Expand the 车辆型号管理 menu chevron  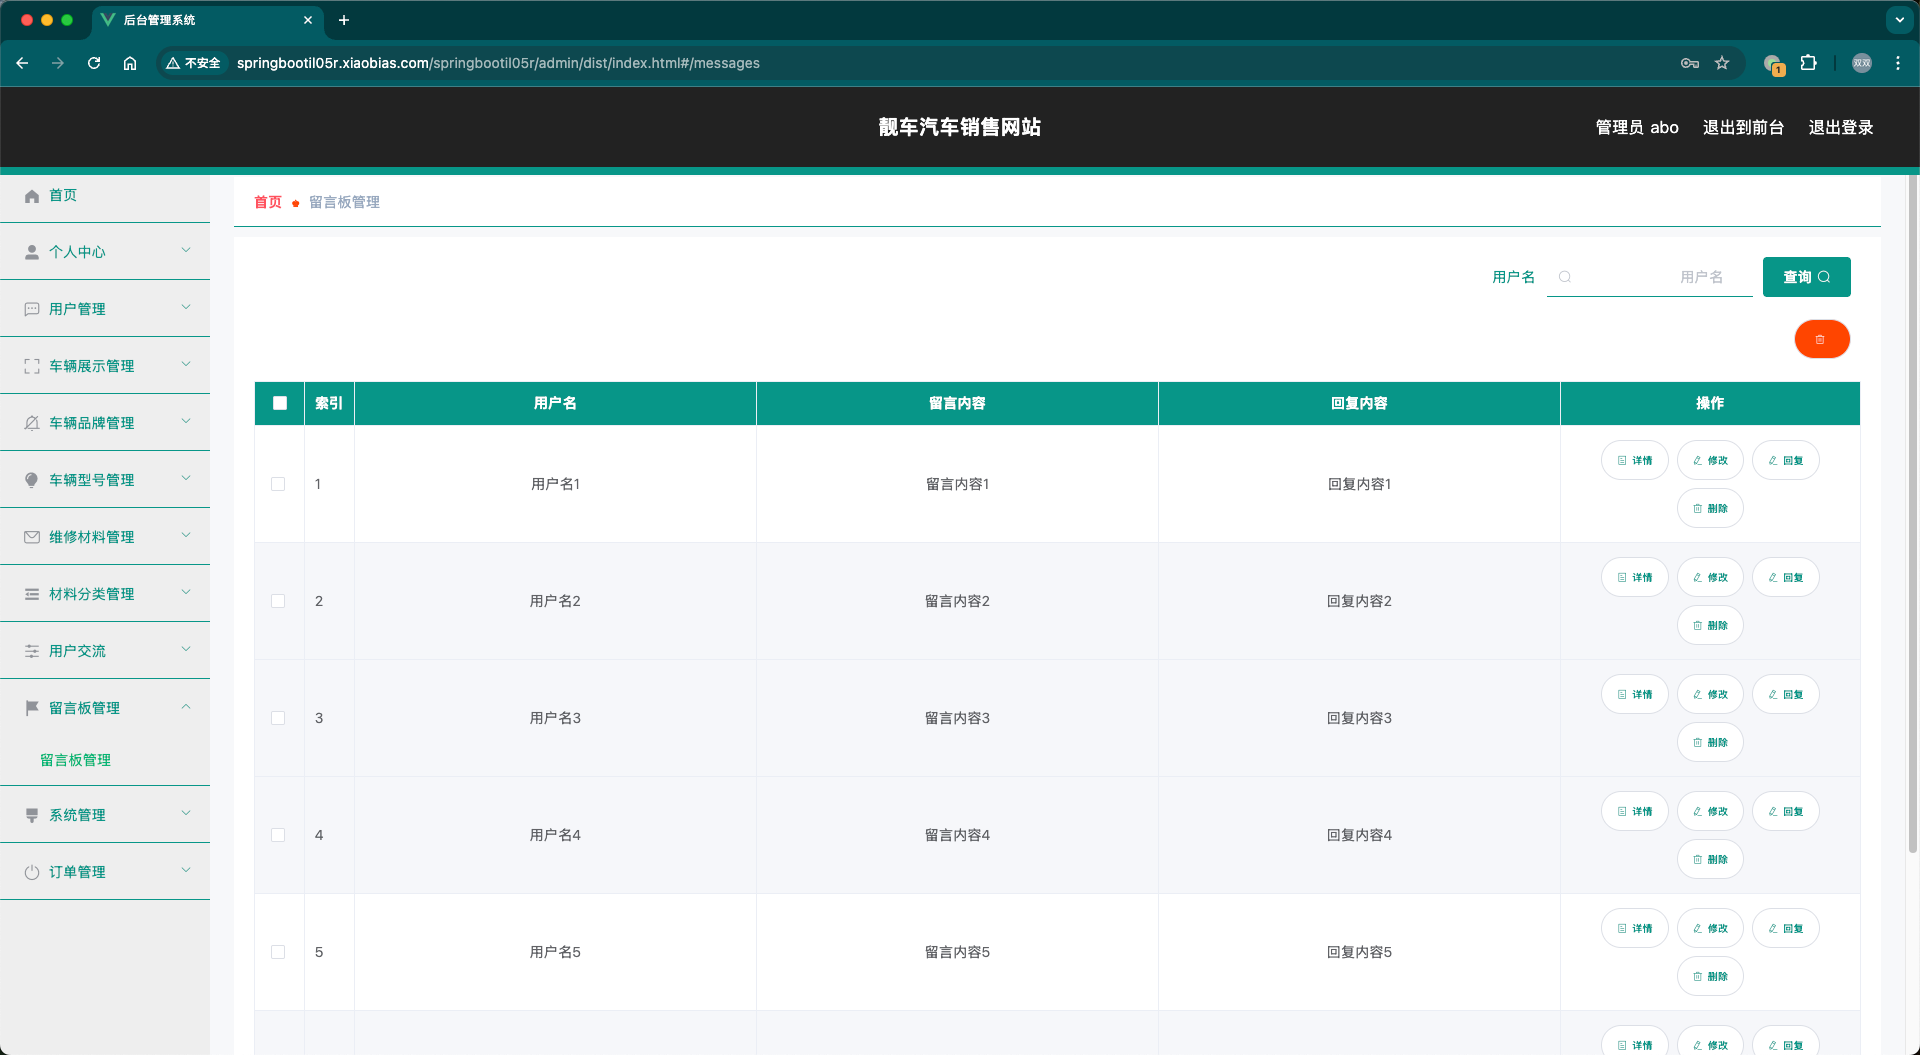[186, 478]
